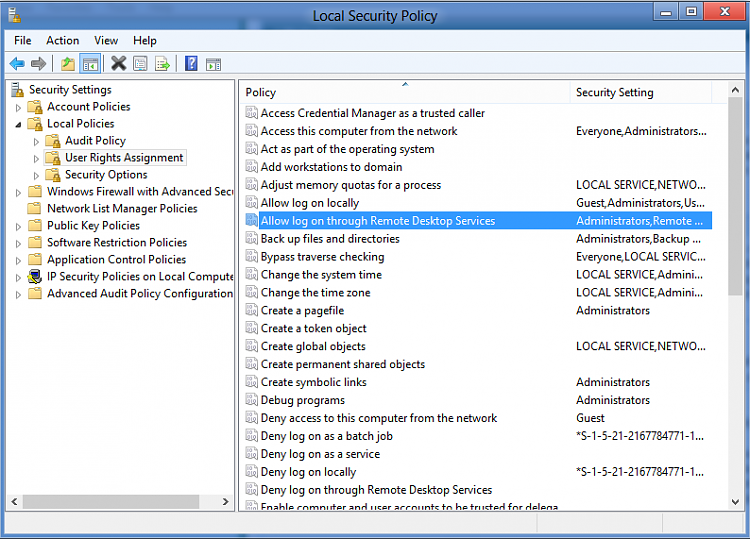Click the Public Key Policies folder icon

[35, 225]
